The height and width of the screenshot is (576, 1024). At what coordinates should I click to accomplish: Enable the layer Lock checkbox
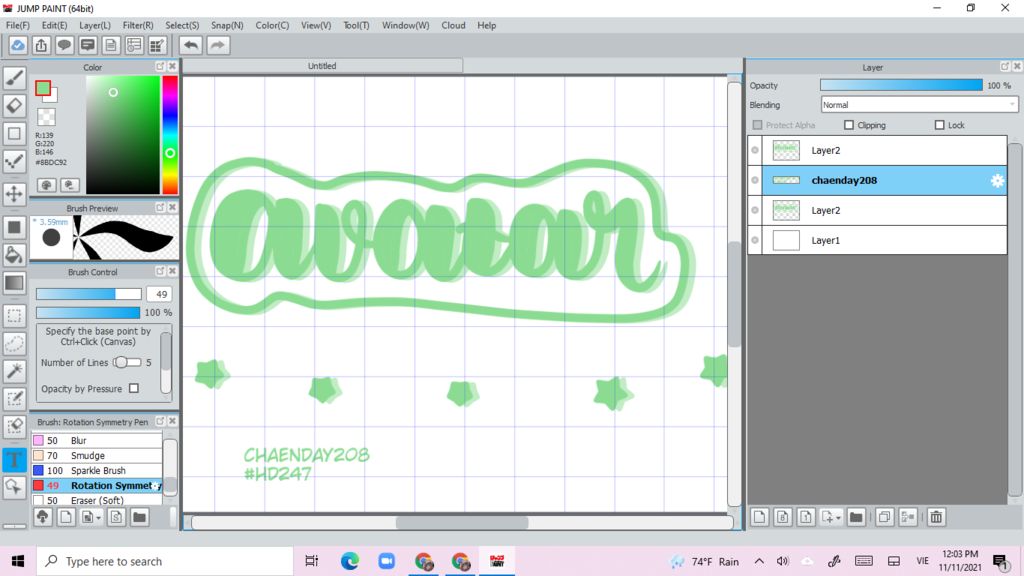[940, 125]
